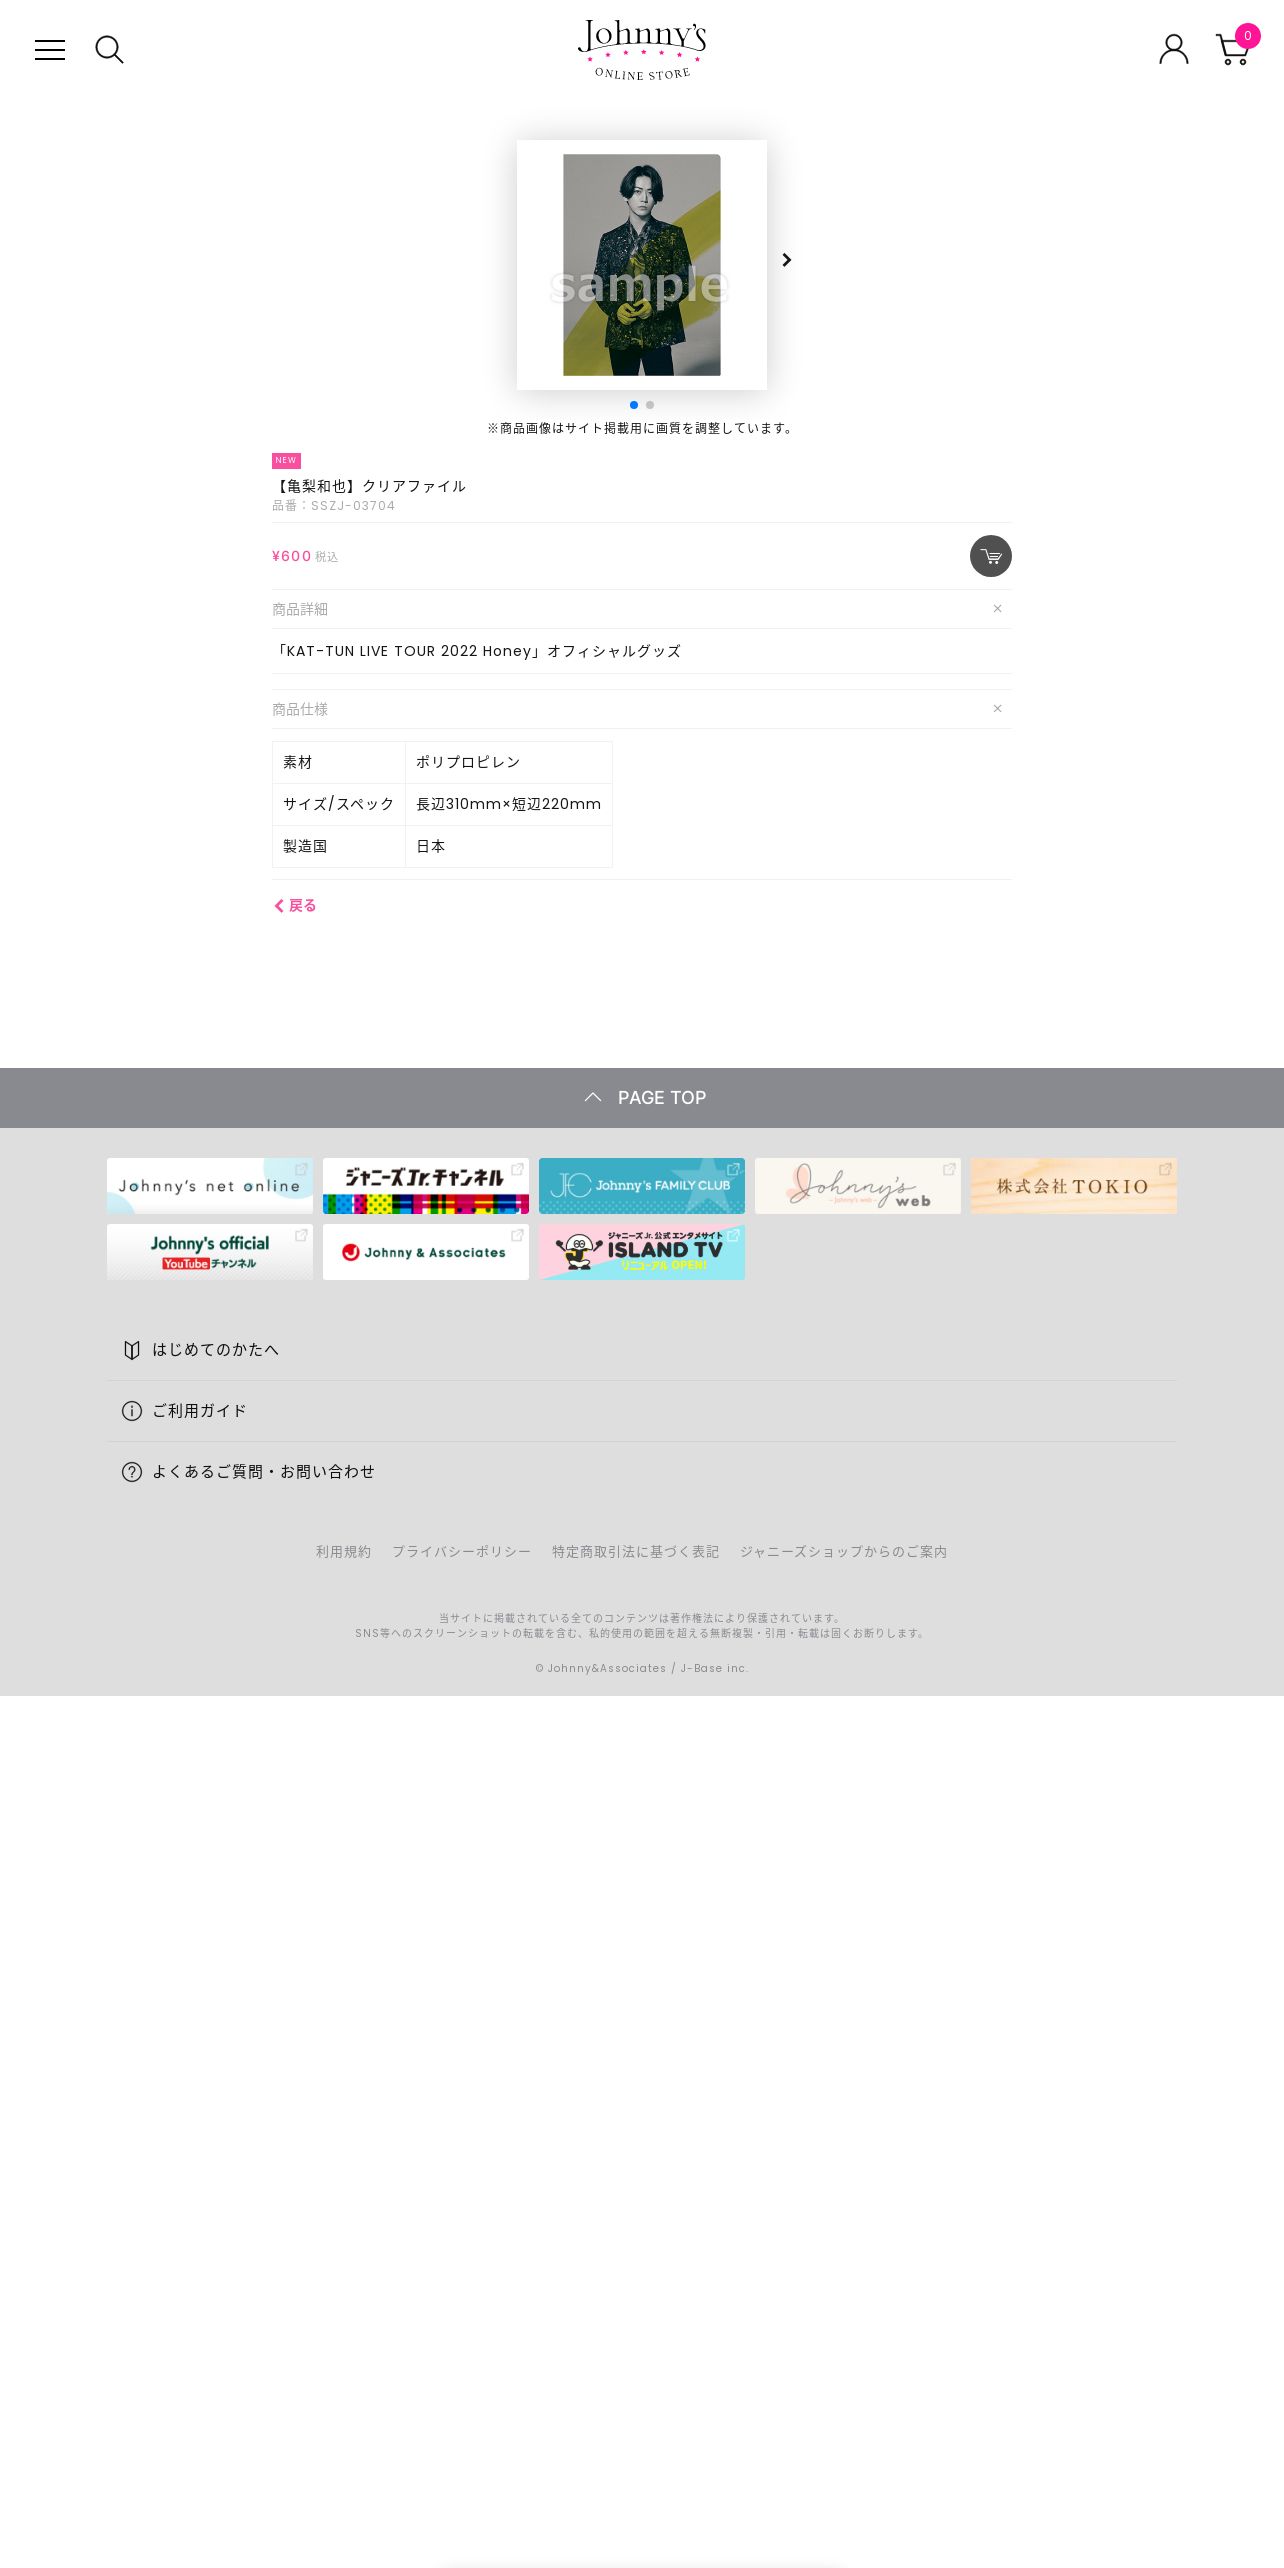Screen dimensions: 1284x2568
Task: Open the shopping cart in header
Action: [x=1236, y=47]
